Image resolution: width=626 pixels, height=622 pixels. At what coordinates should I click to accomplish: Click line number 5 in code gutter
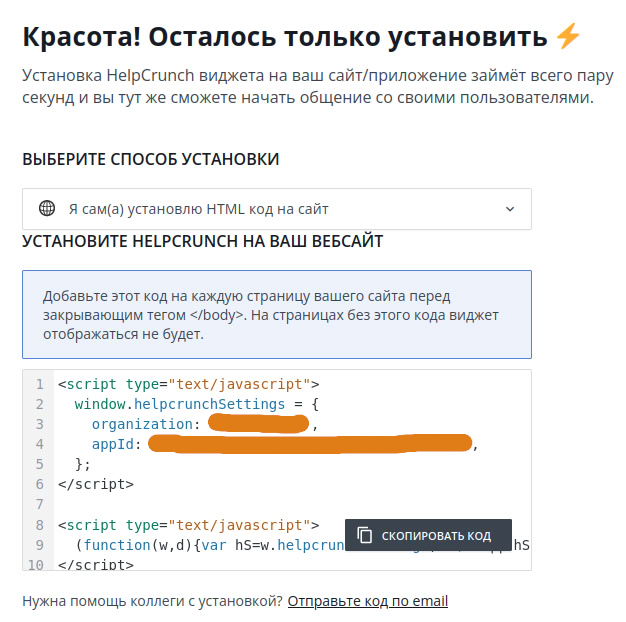click(x=39, y=464)
